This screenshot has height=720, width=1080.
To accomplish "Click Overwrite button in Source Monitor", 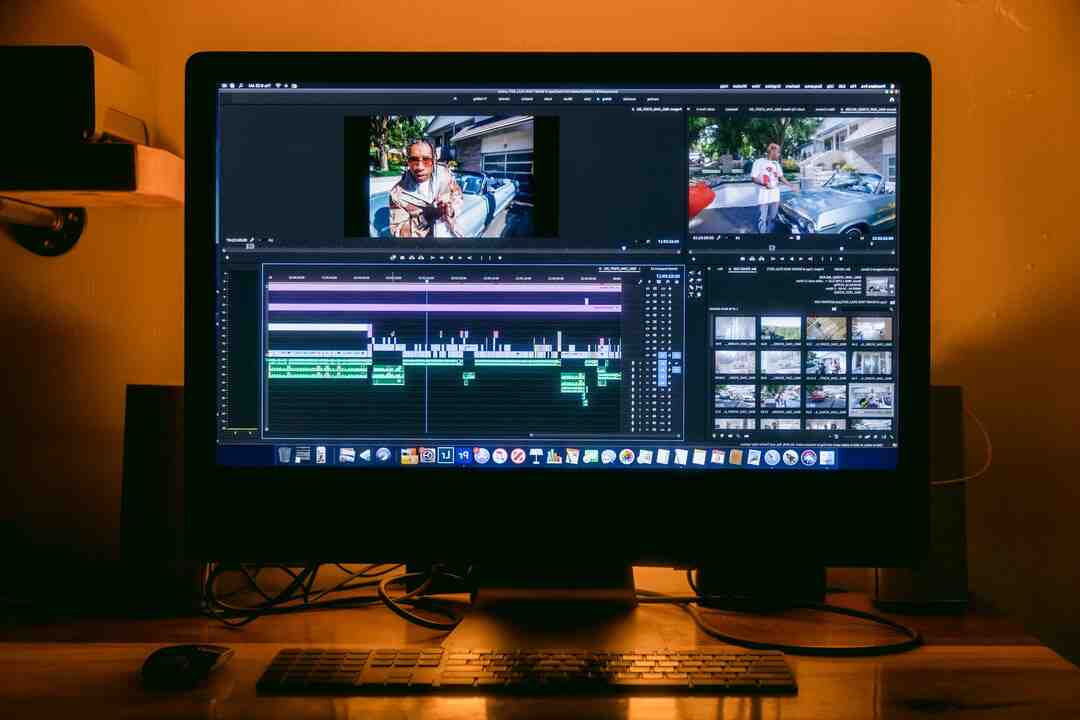I will (752, 259).
